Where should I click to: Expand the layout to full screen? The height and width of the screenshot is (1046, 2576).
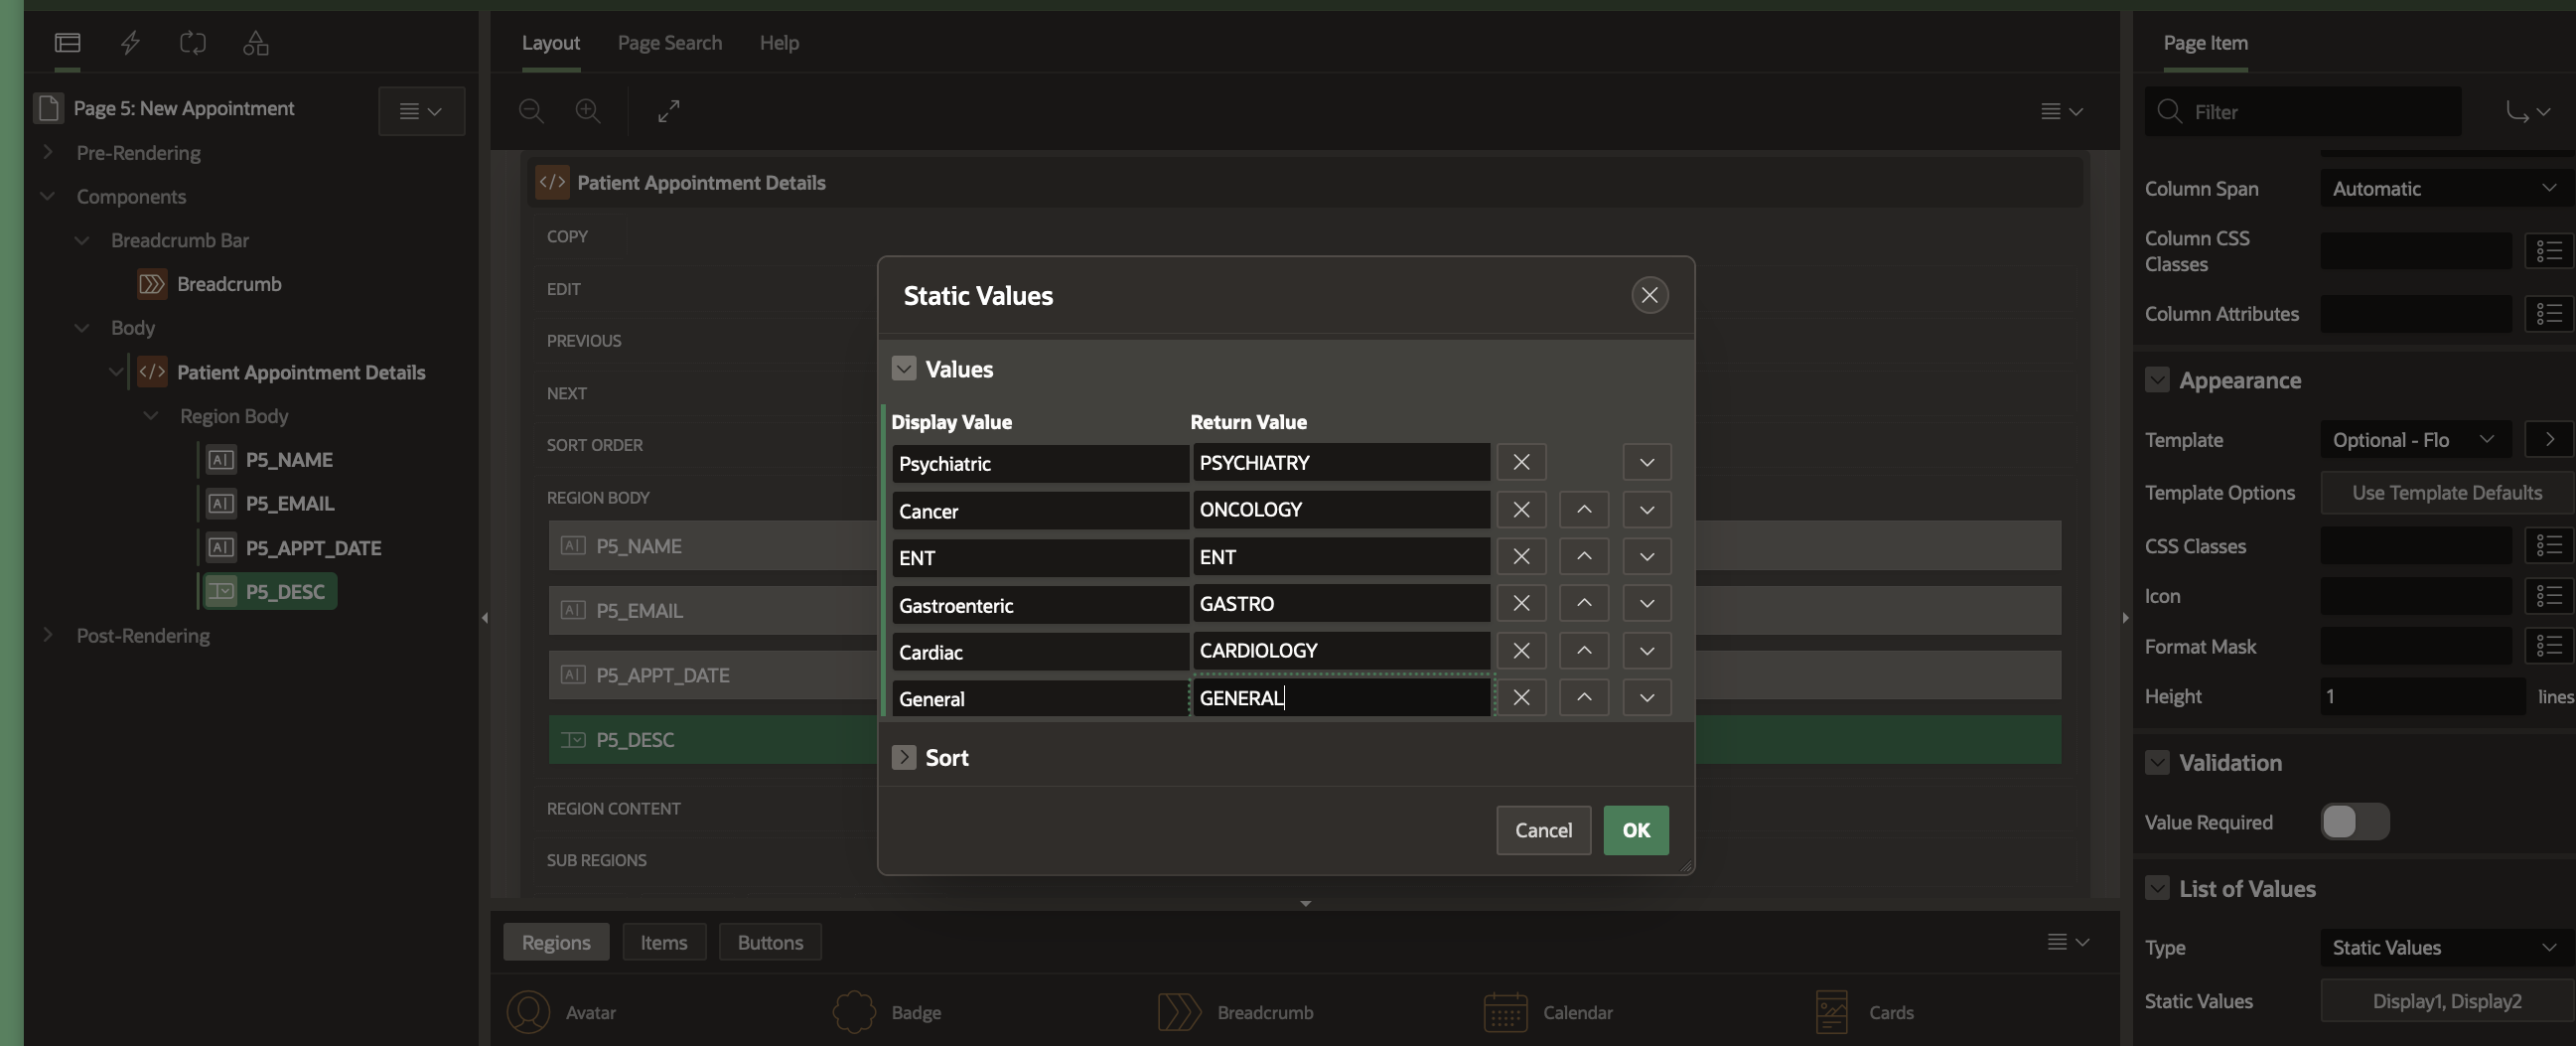pos(669,111)
